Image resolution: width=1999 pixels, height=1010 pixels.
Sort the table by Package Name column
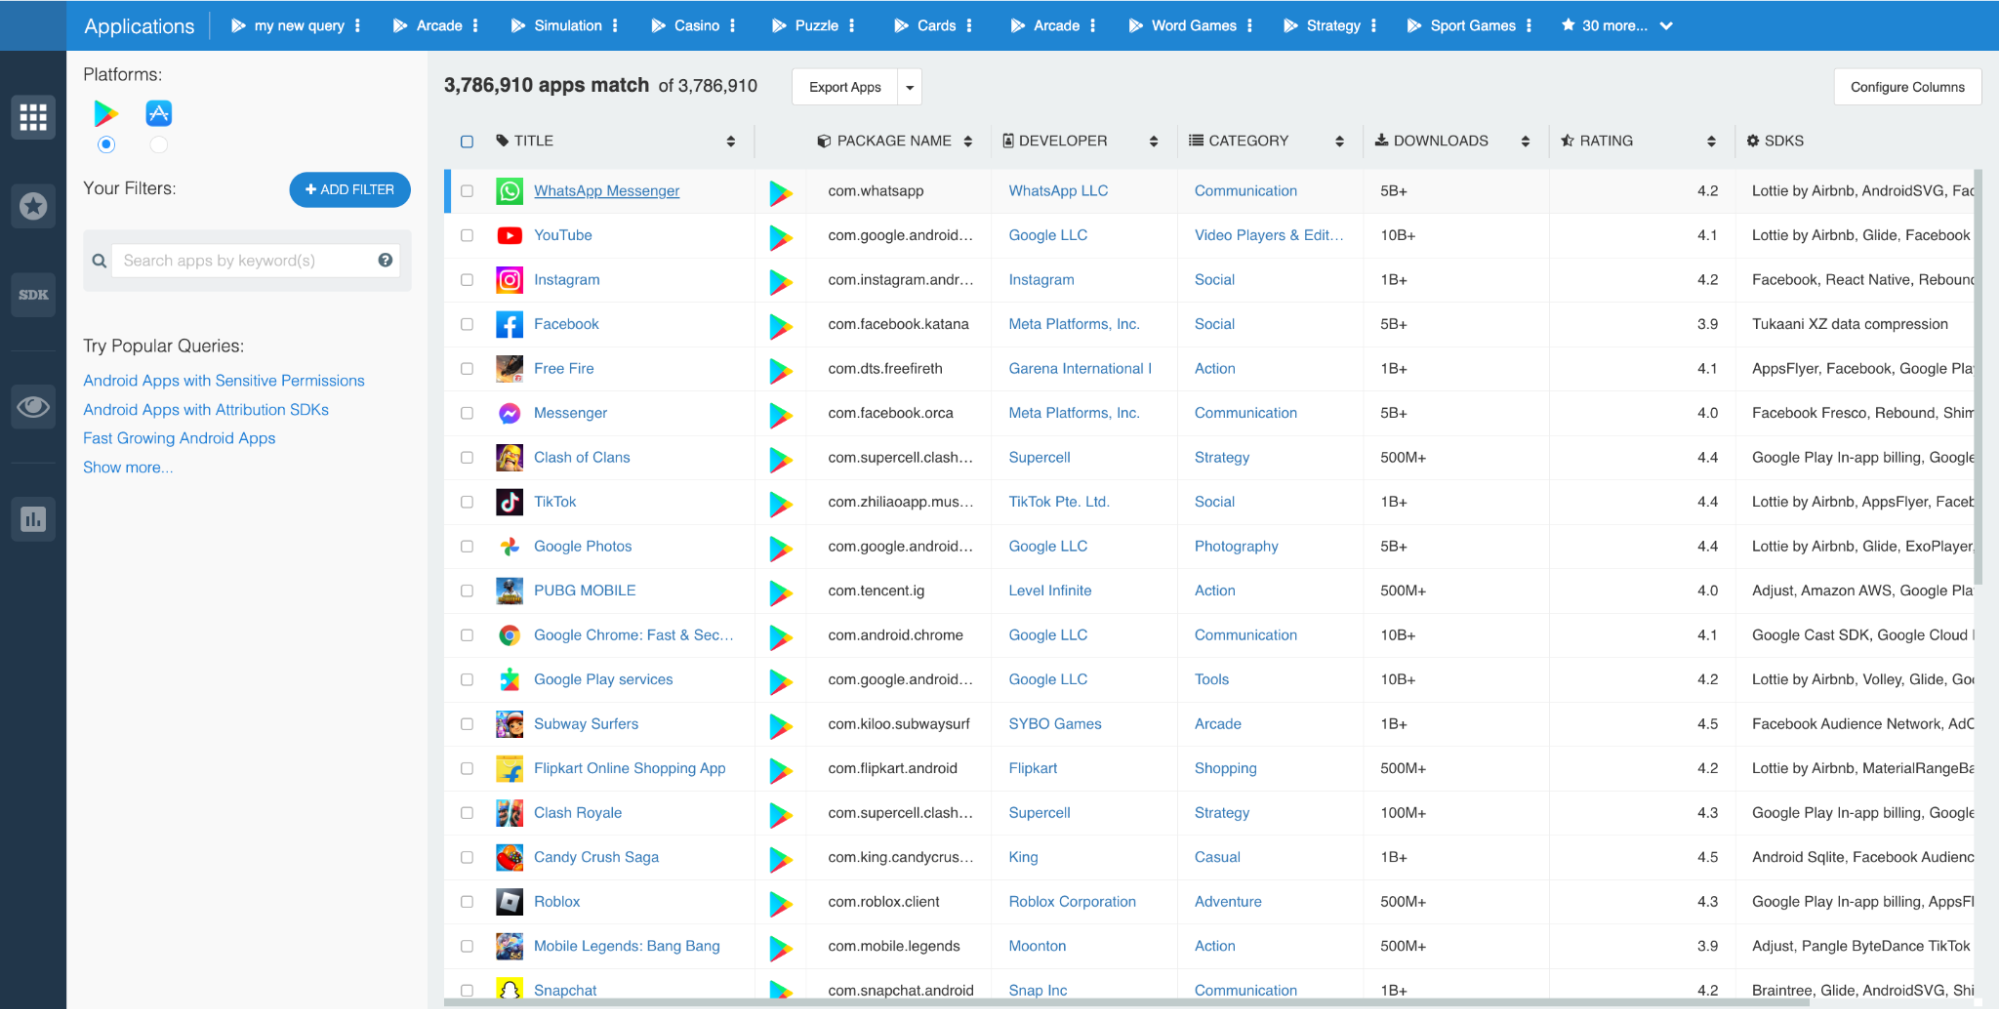click(968, 141)
